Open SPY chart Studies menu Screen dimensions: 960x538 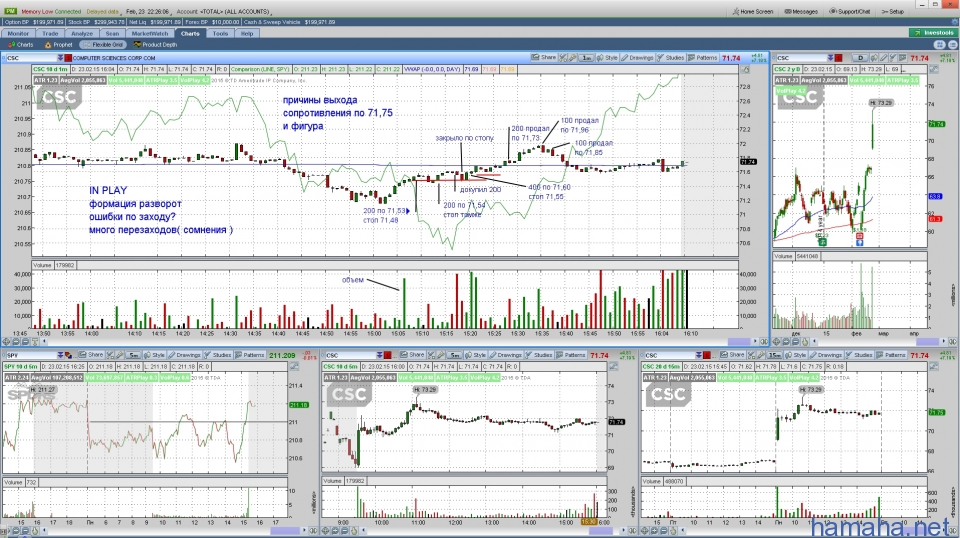[x=217, y=354]
